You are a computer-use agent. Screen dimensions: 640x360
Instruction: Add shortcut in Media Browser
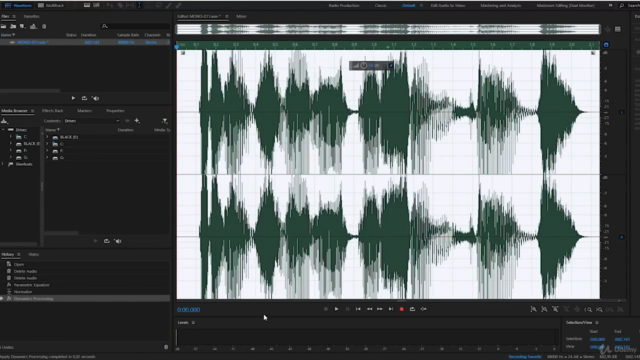click(x=137, y=121)
